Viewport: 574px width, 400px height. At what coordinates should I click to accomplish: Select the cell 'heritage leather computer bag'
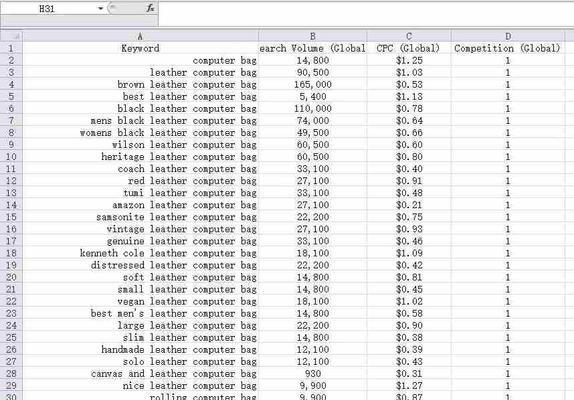click(140, 157)
